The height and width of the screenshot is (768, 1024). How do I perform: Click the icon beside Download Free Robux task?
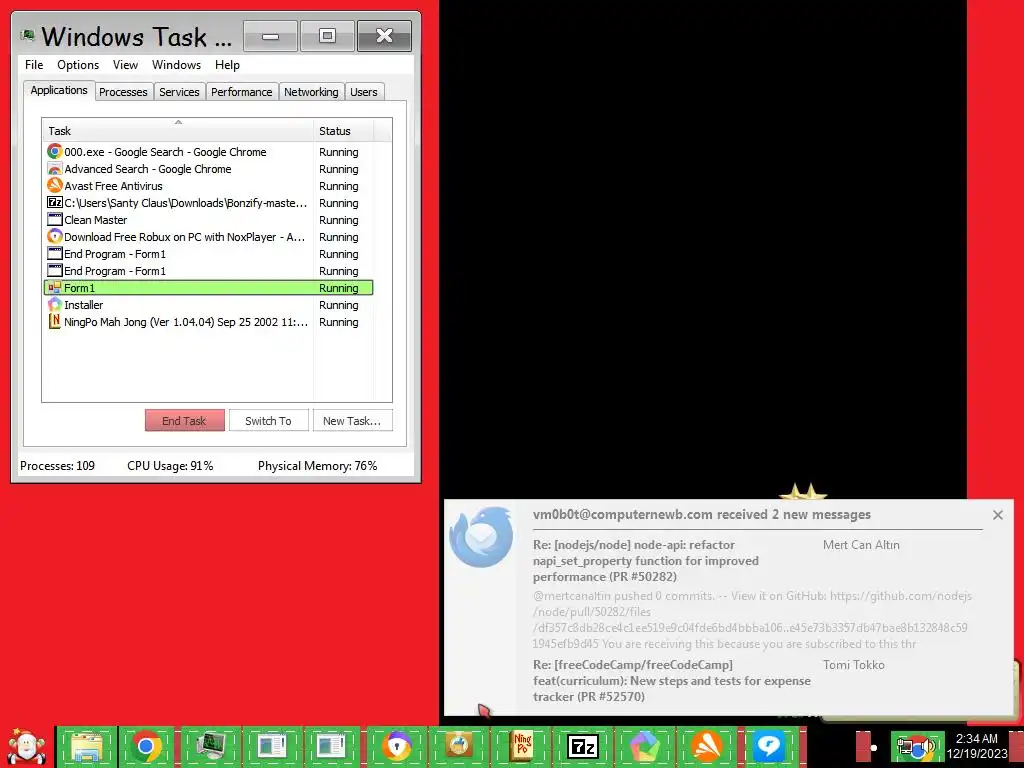(x=55, y=236)
